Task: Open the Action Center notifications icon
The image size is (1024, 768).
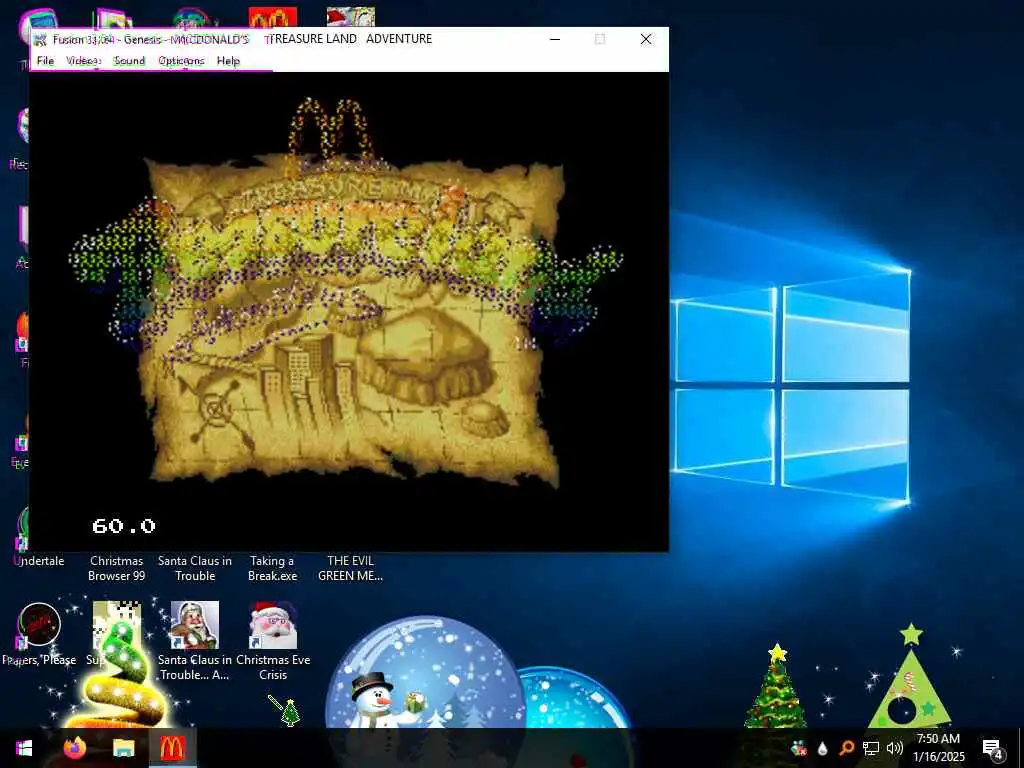Action: 992,748
